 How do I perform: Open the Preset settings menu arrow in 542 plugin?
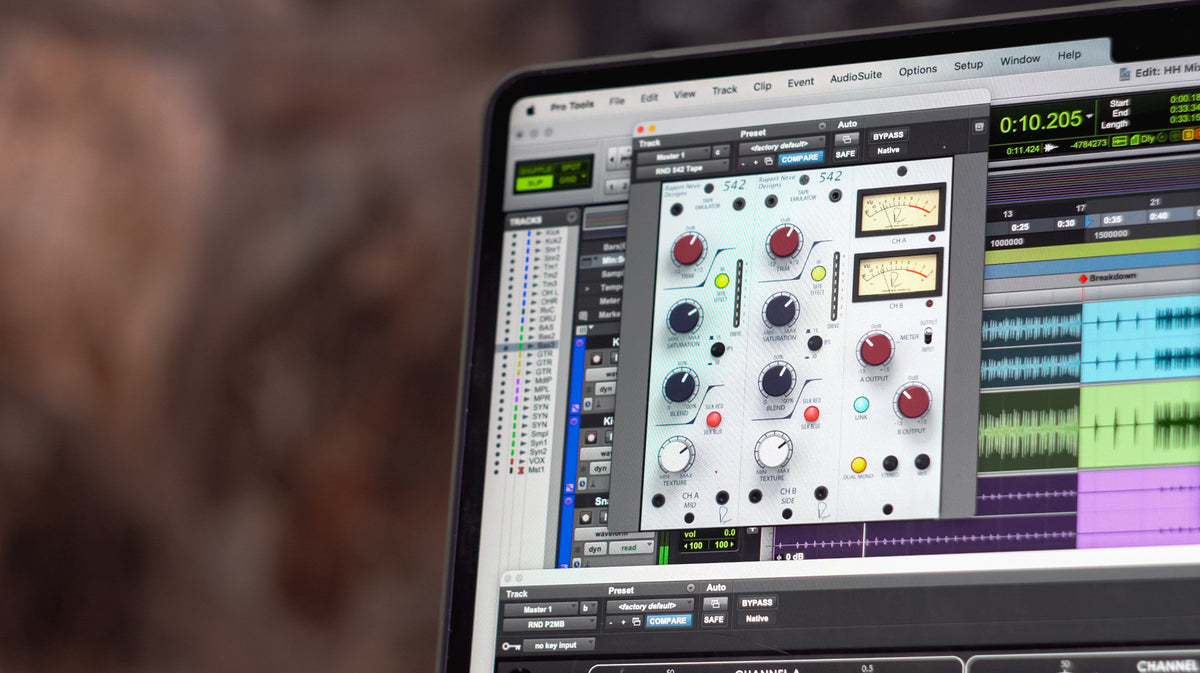(822, 127)
